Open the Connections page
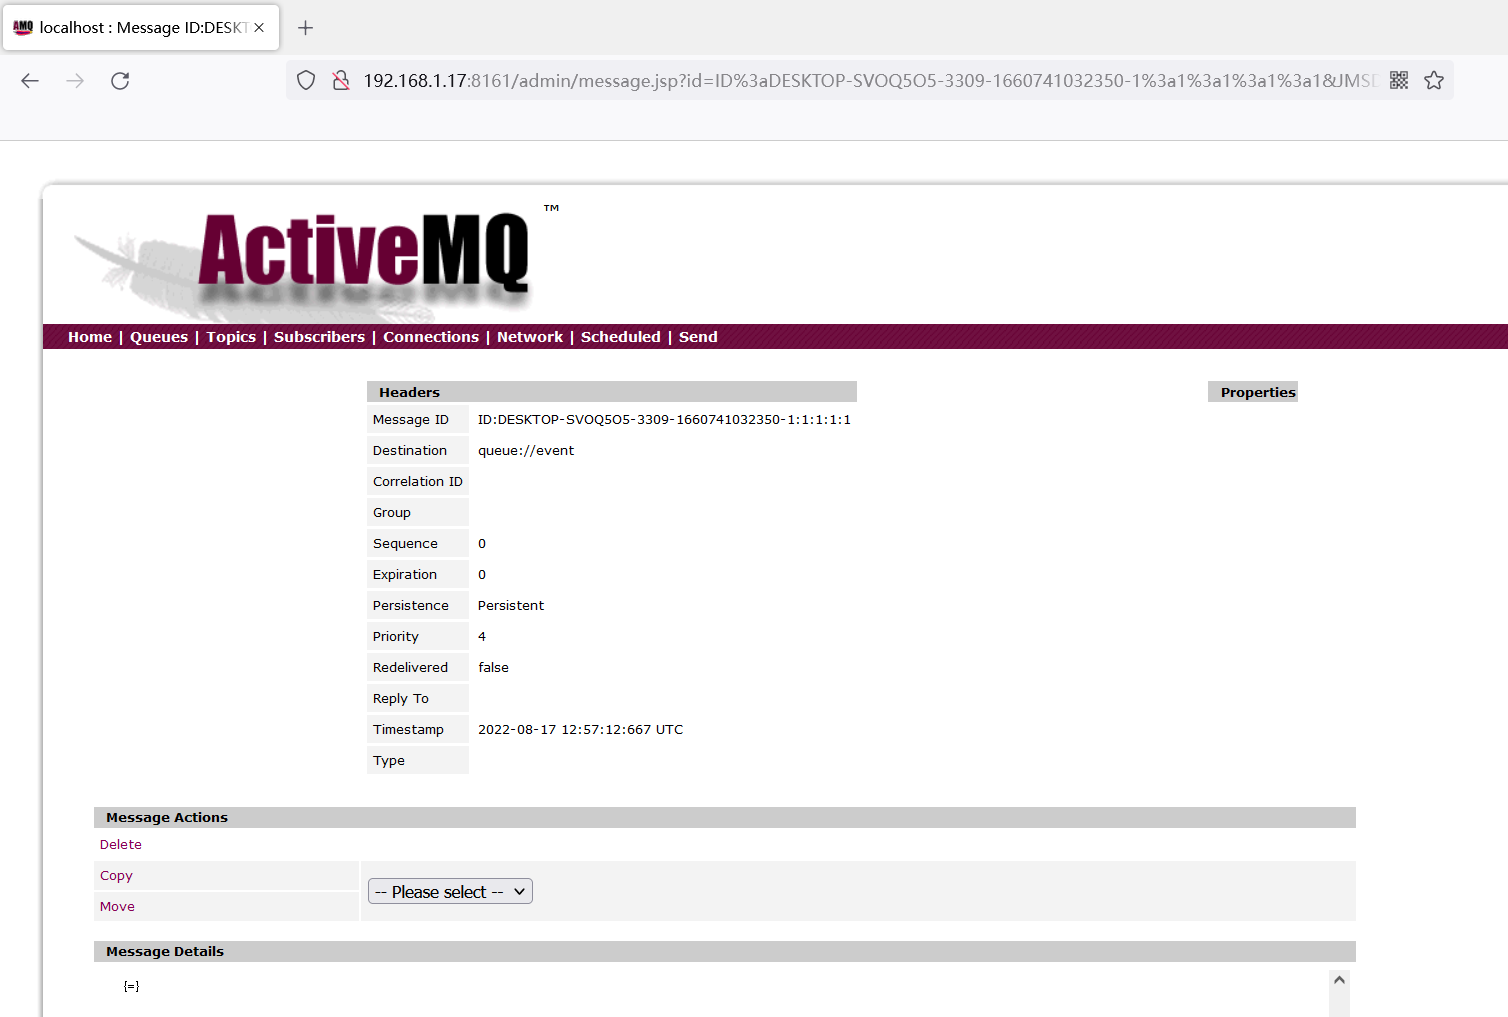This screenshot has height=1017, width=1508. tap(431, 337)
